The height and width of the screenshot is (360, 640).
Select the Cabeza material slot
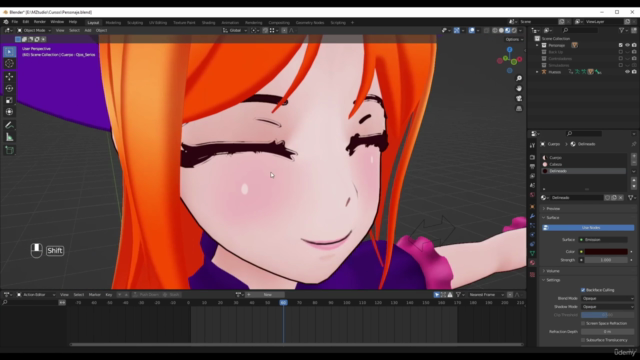pyautogui.click(x=584, y=164)
